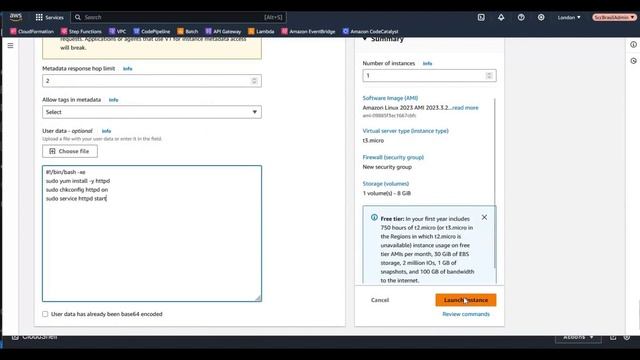The image size is (640, 360).
Task: Open Info link for hop limit
Action: point(127,69)
